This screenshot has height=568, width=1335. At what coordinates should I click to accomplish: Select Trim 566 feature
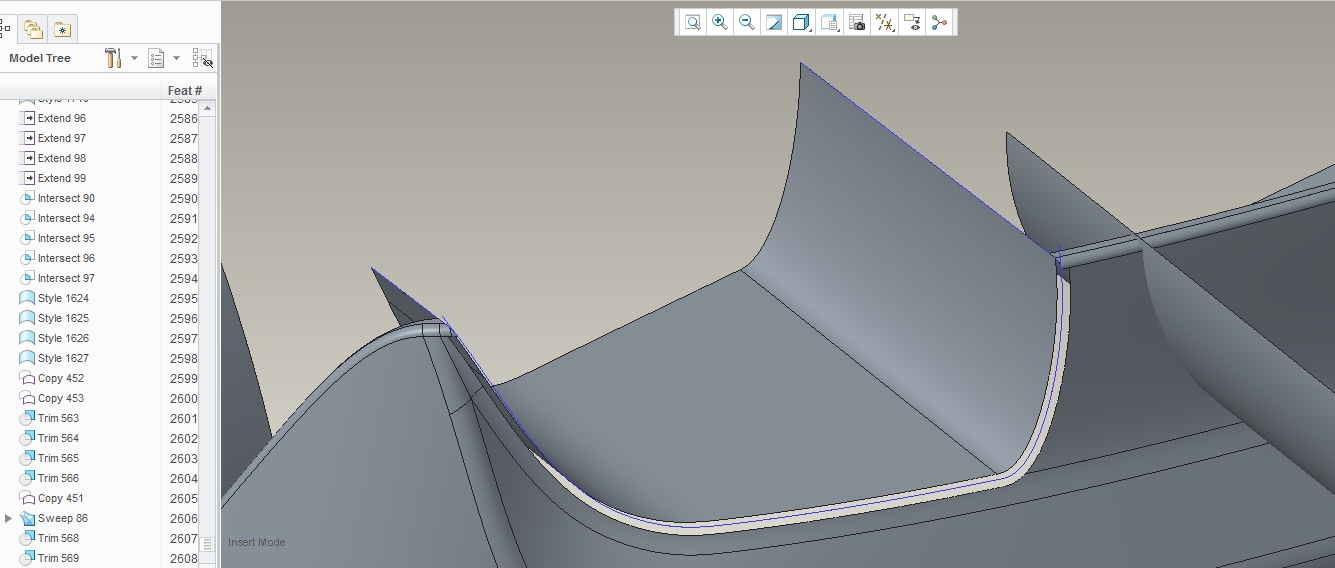[x=58, y=478]
